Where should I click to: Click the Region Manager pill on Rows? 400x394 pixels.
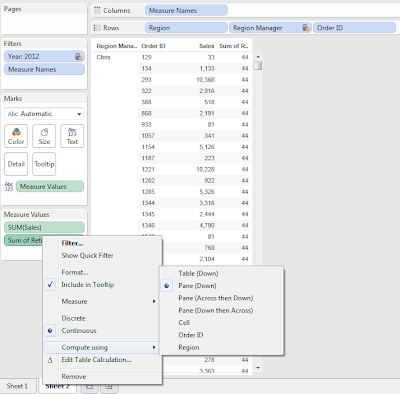coord(270,28)
